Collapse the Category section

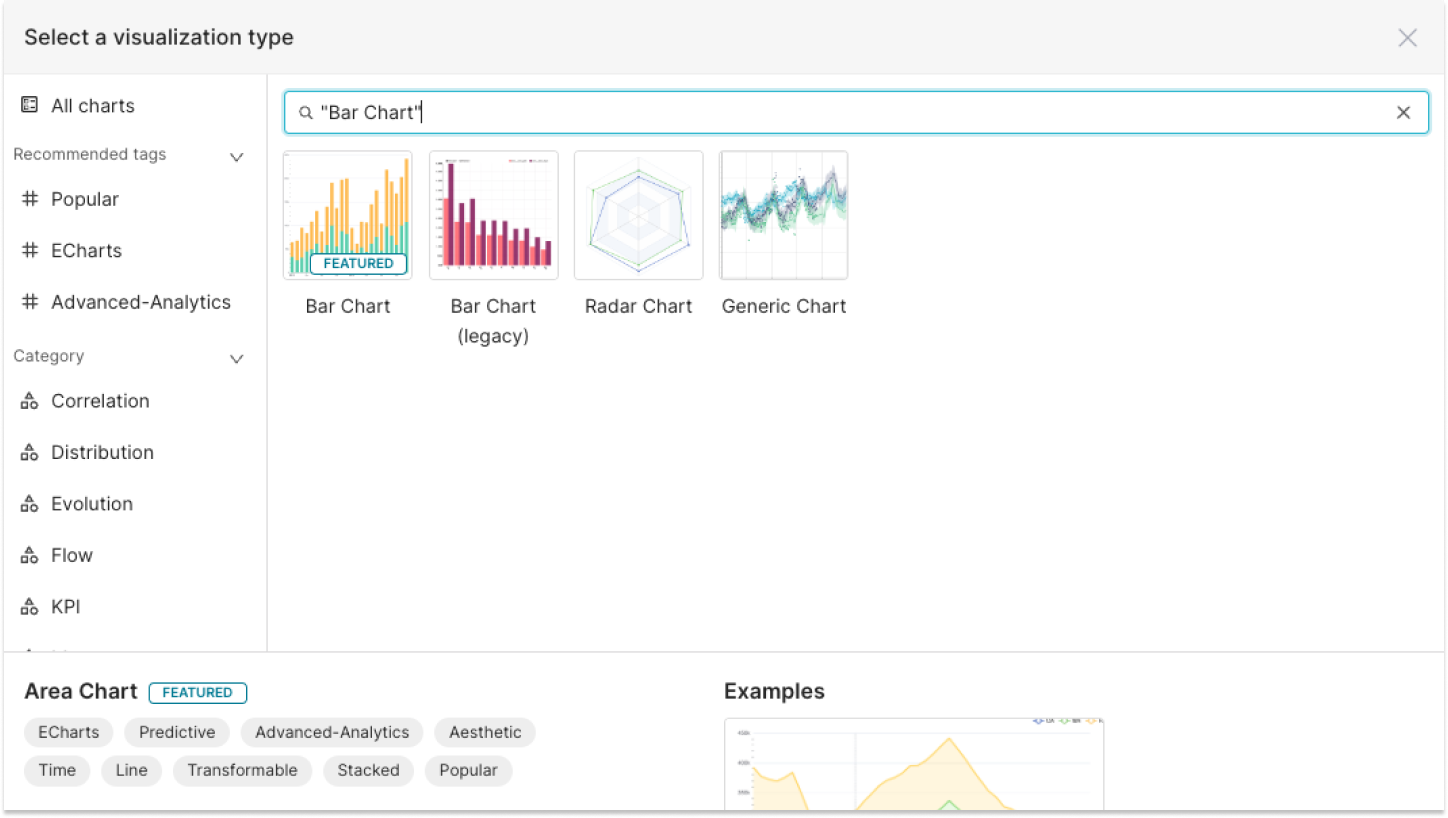[x=237, y=358]
